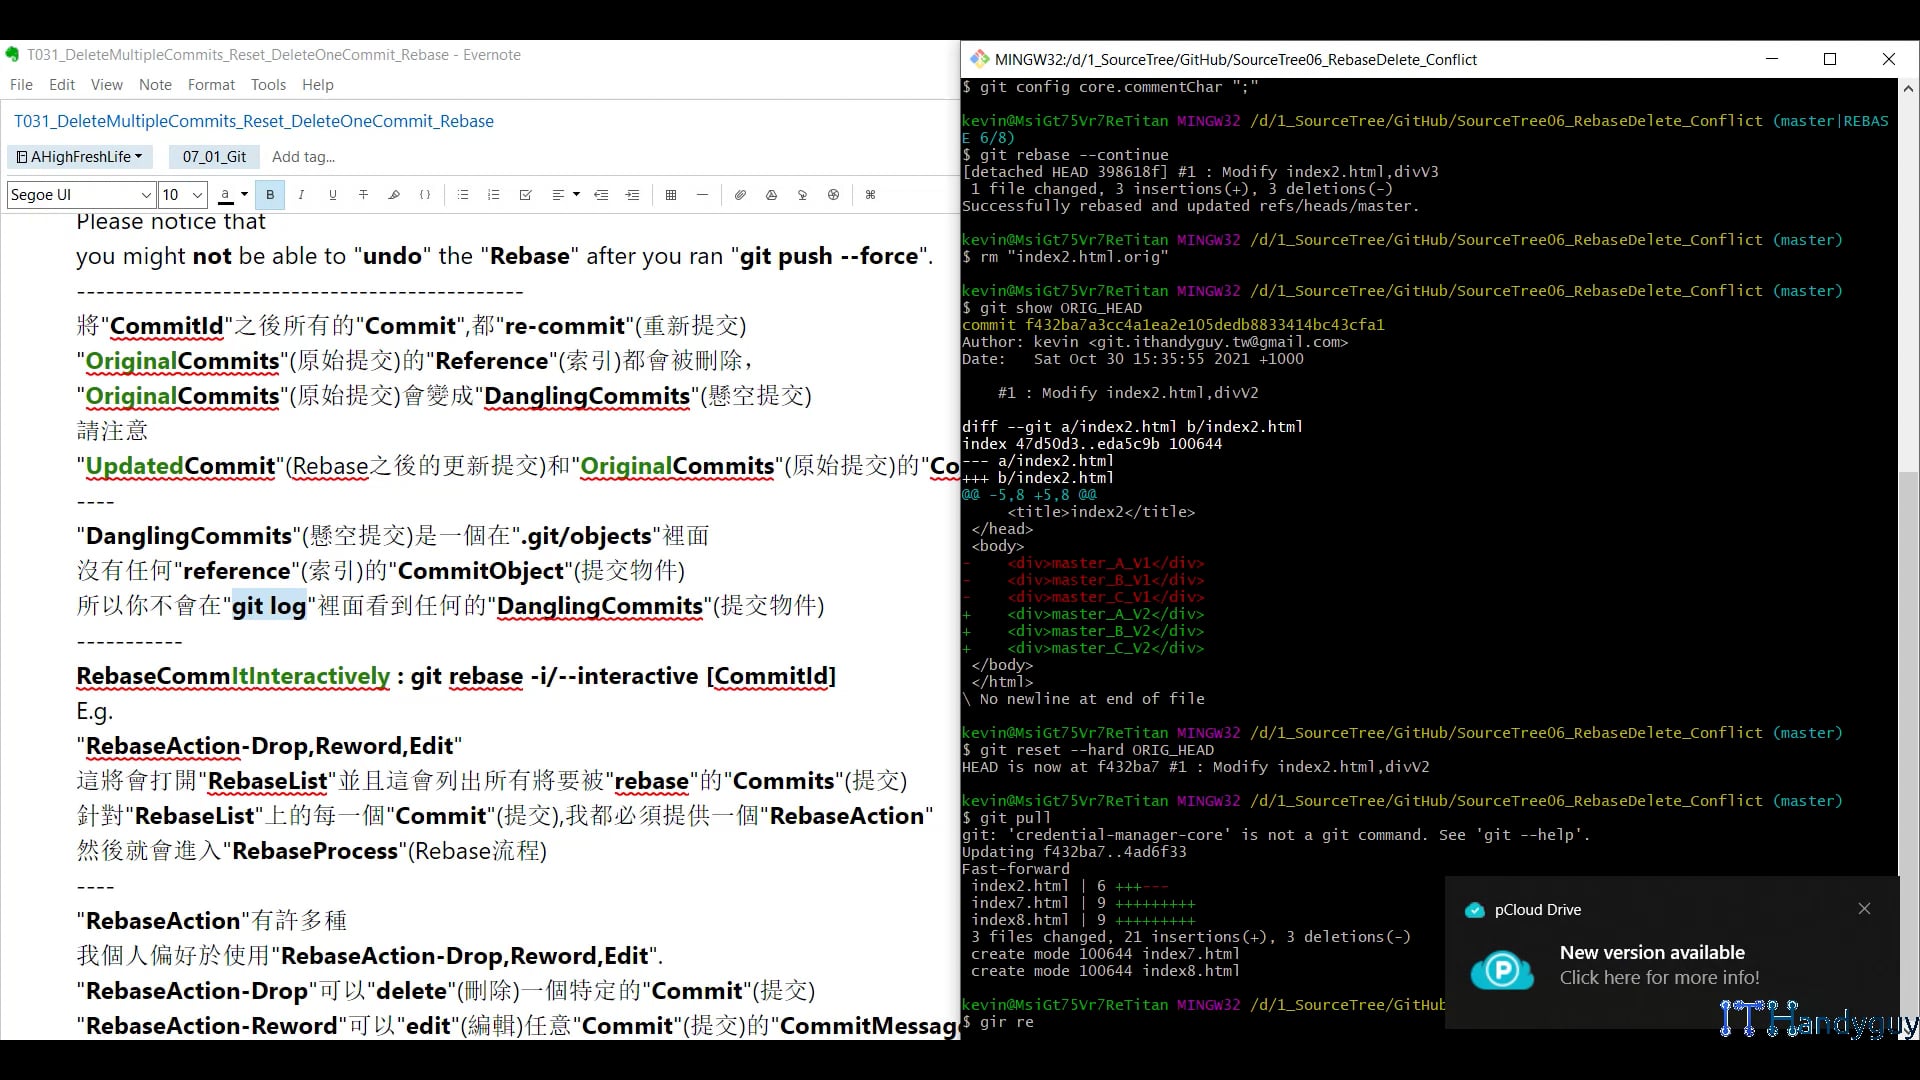Toggle italic formatting on
Image resolution: width=1920 pixels, height=1080 pixels.
pos(301,194)
